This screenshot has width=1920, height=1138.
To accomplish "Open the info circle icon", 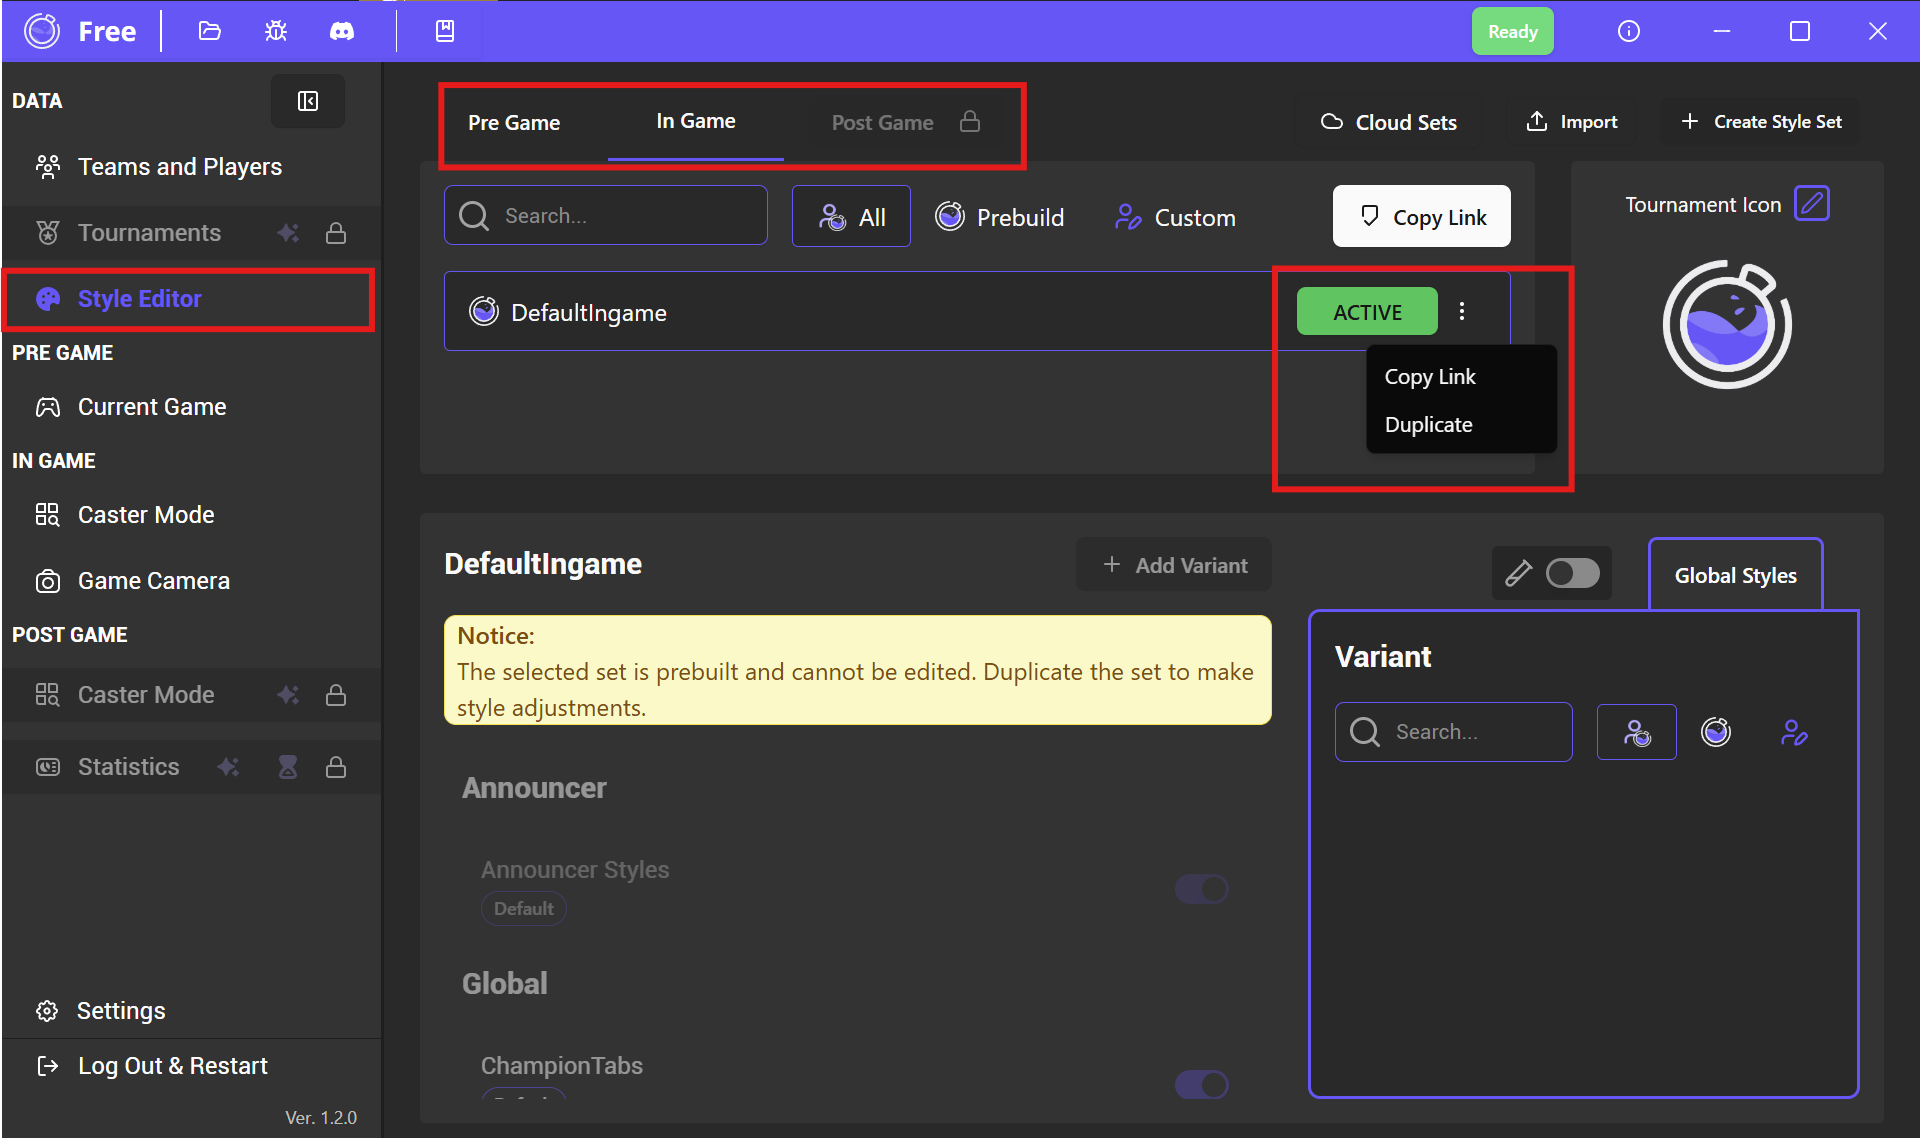I will pyautogui.click(x=1628, y=31).
